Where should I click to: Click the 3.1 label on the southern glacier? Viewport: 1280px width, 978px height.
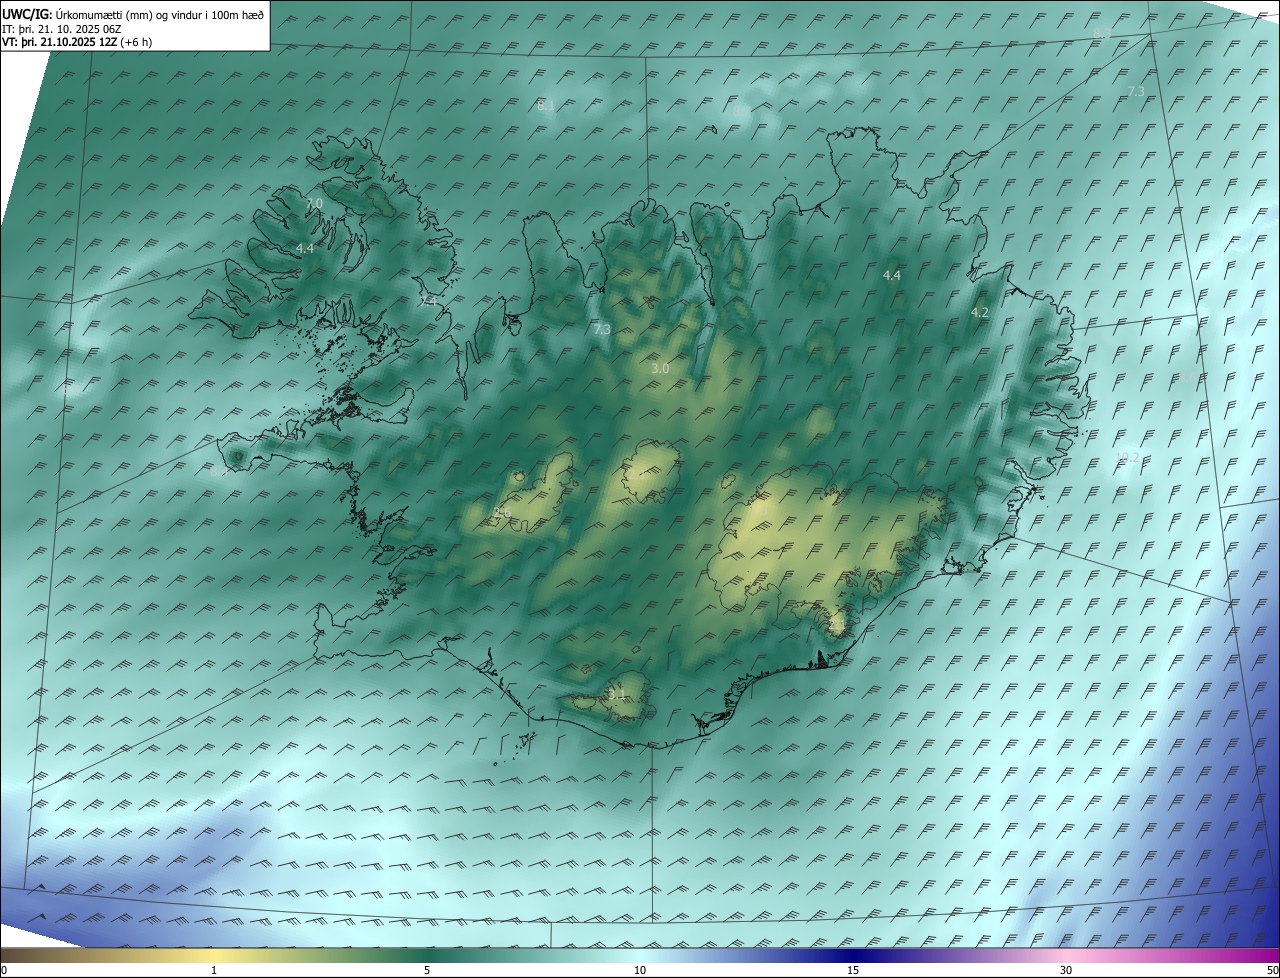click(617, 693)
